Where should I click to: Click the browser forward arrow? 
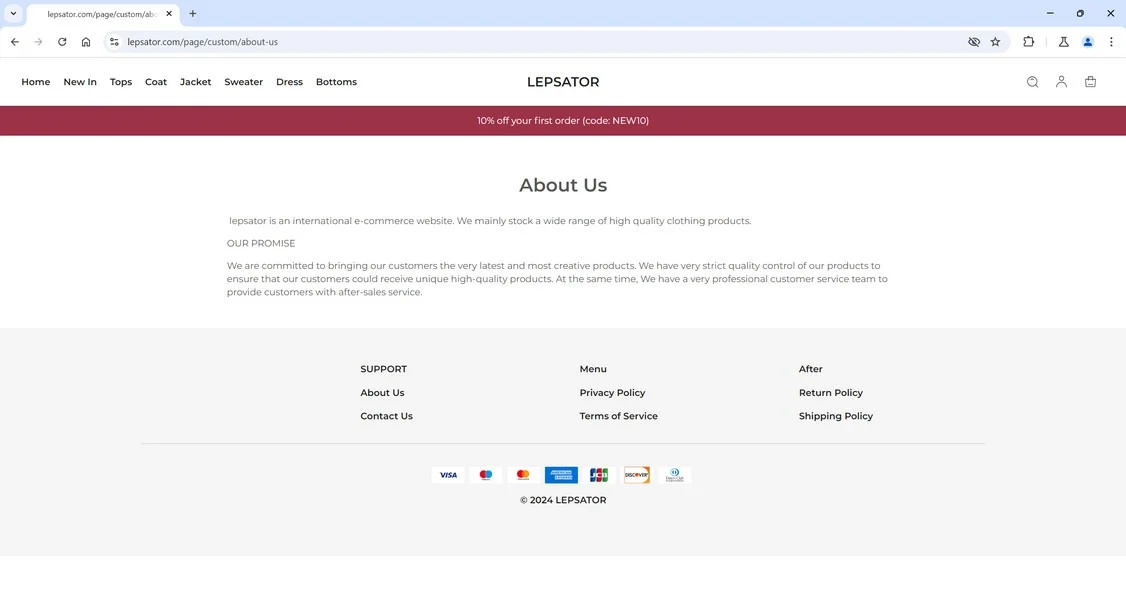tap(38, 42)
